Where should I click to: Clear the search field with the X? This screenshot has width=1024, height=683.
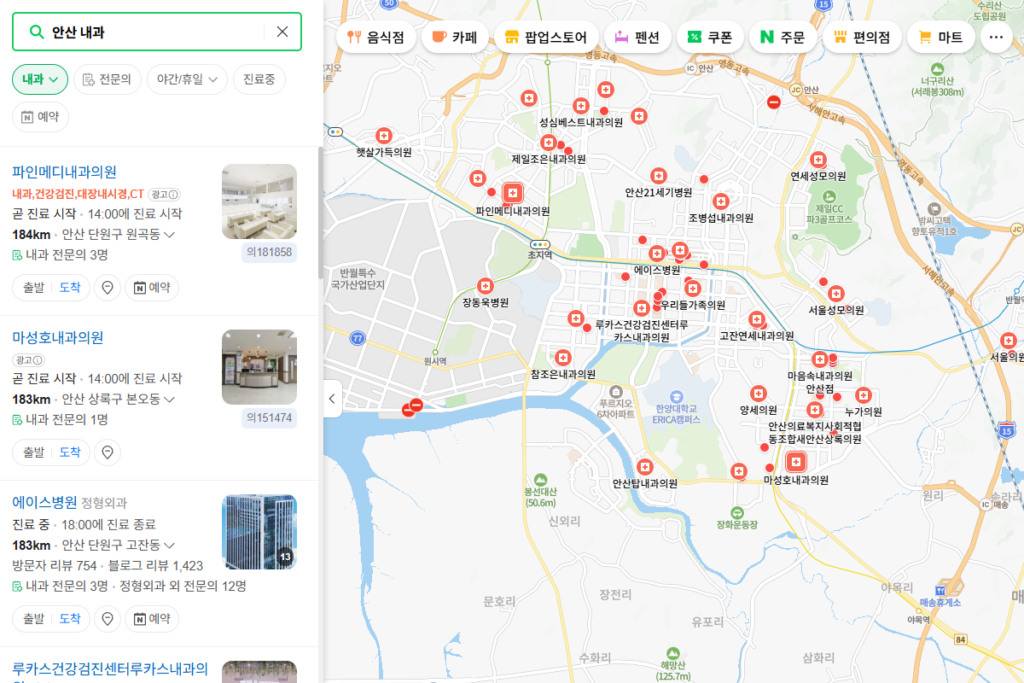click(x=282, y=31)
